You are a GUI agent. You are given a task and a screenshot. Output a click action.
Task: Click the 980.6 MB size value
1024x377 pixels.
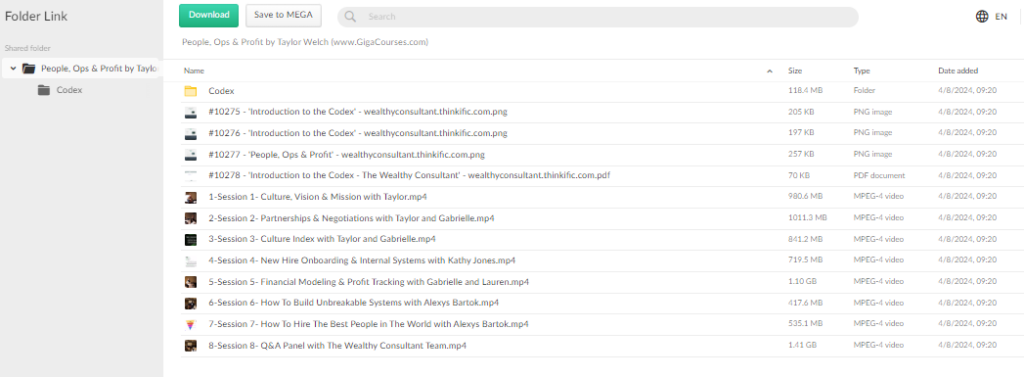tap(805, 196)
